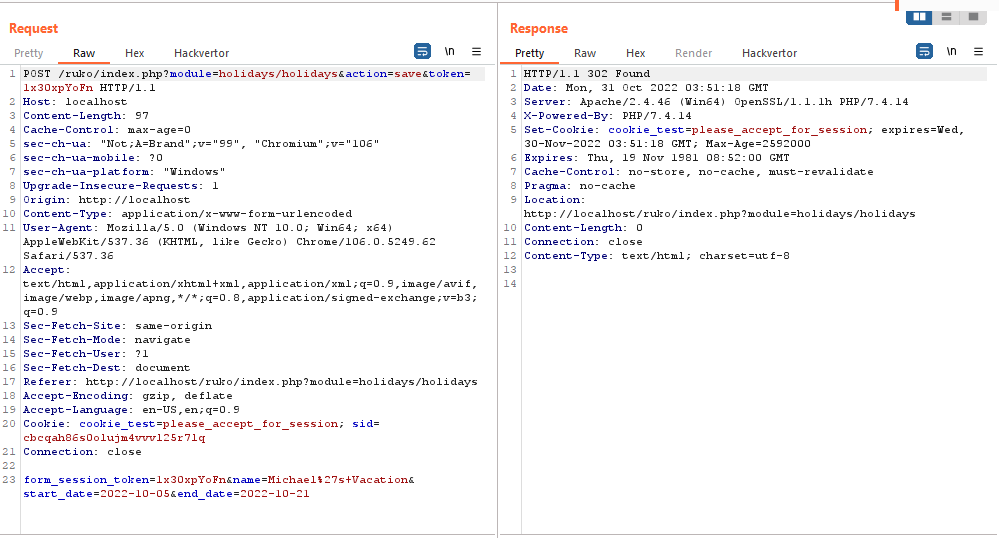999x538 pixels.
Task: Click the Sec-Fetch-Dest: document header
Action: coord(106,368)
